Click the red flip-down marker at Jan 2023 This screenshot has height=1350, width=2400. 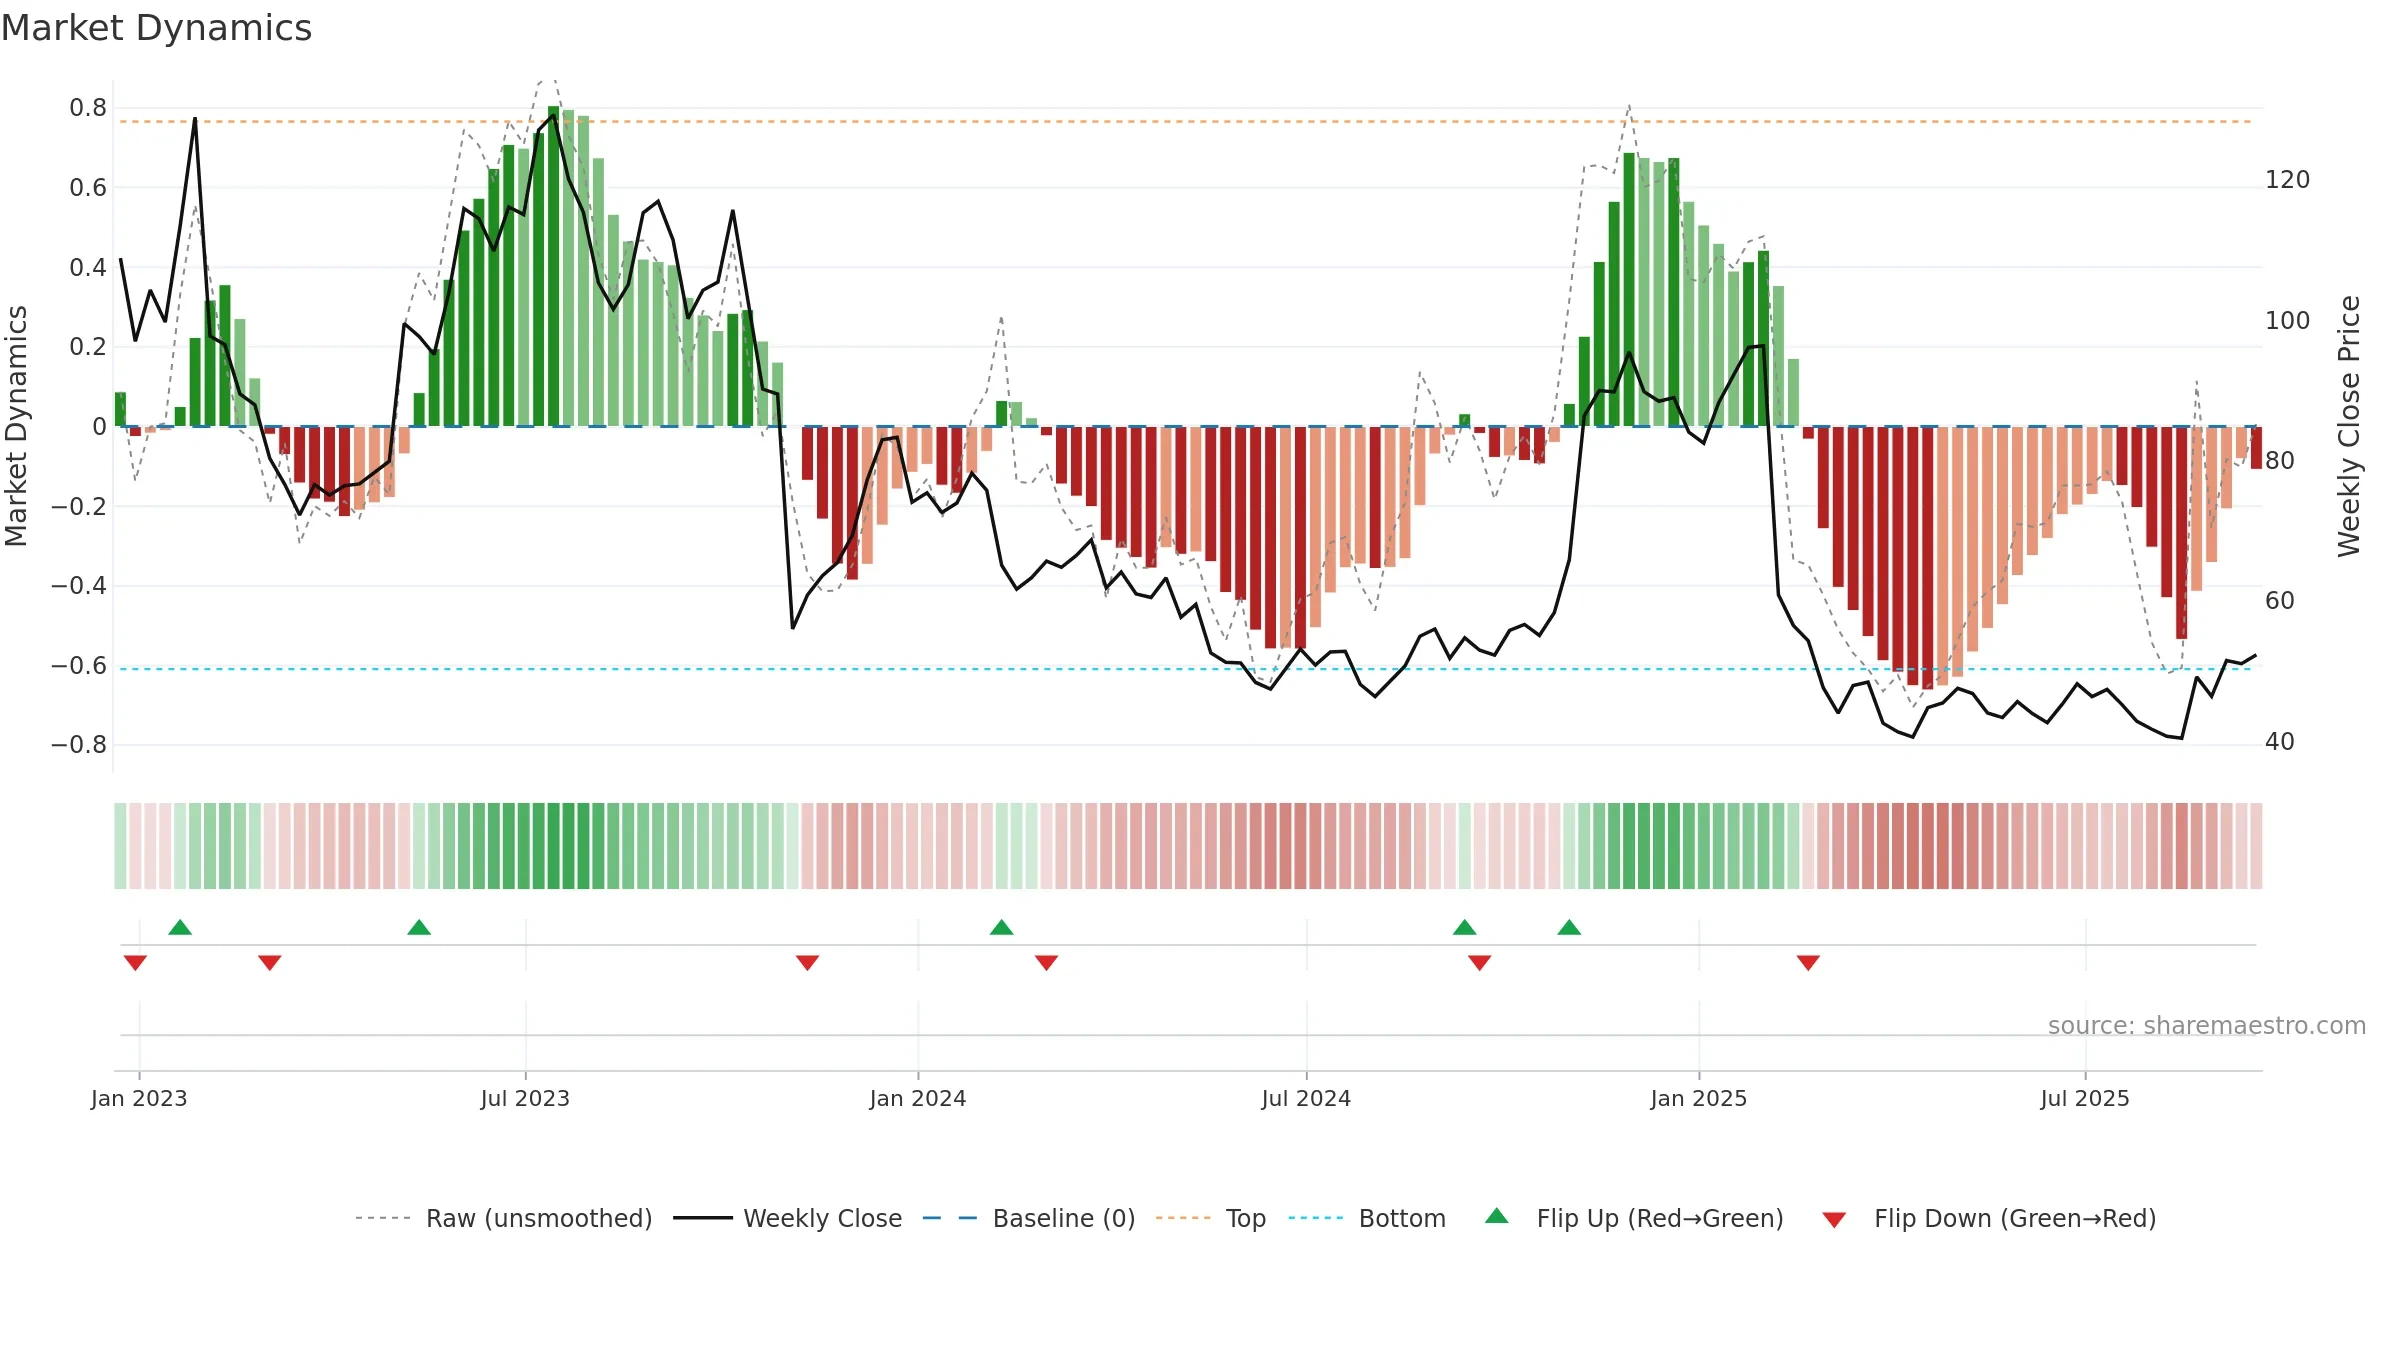[135, 963]
